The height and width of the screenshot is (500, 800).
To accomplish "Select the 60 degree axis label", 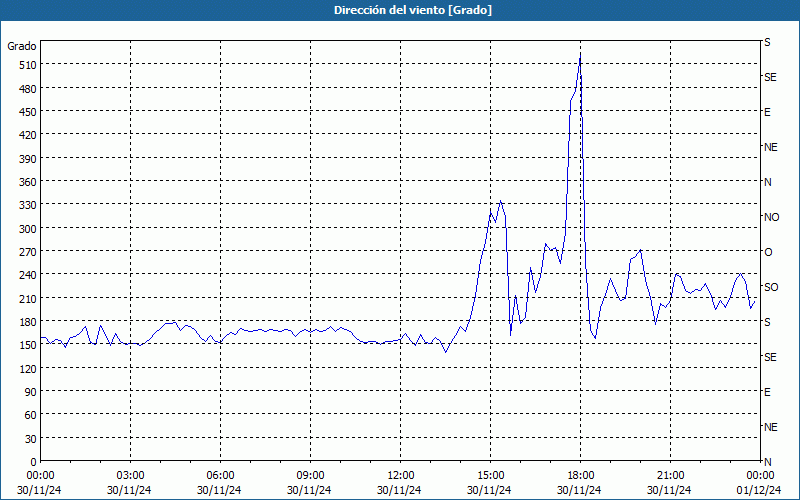I will pos(31,415).
